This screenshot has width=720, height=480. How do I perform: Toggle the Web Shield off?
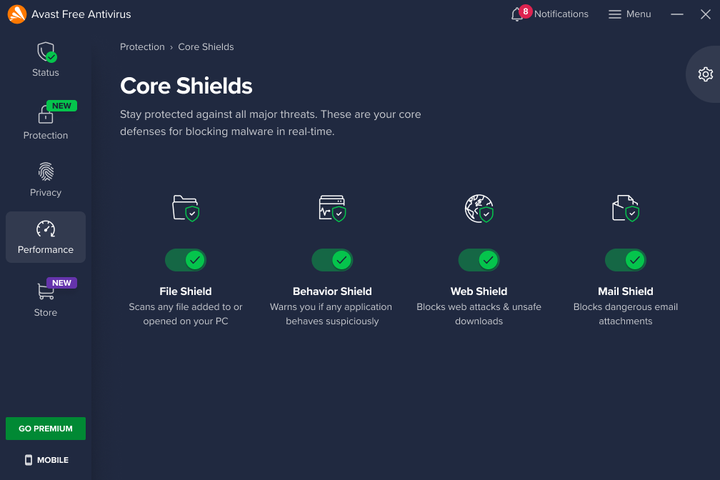(x=479, y=260)
